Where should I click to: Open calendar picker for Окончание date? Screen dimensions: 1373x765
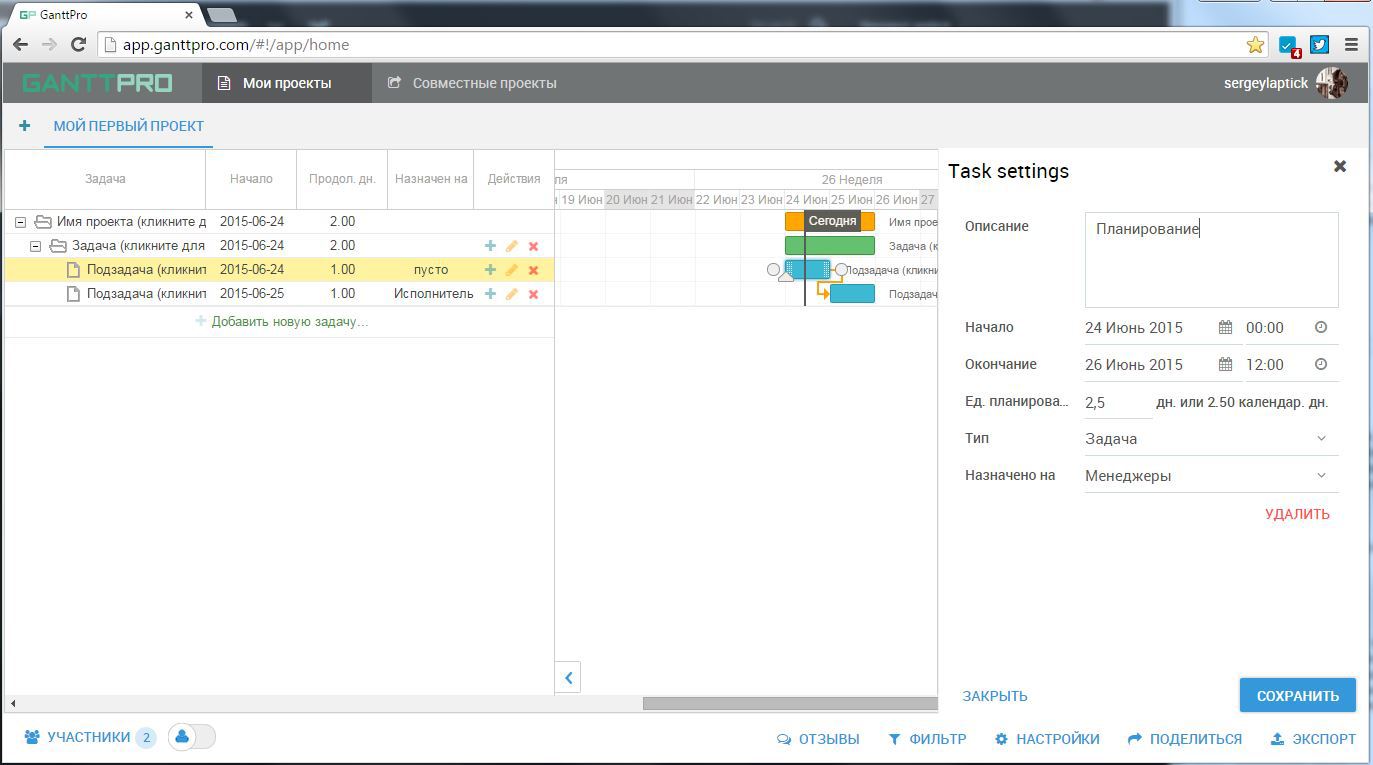pyautogui.click(x=1225, y=364)
